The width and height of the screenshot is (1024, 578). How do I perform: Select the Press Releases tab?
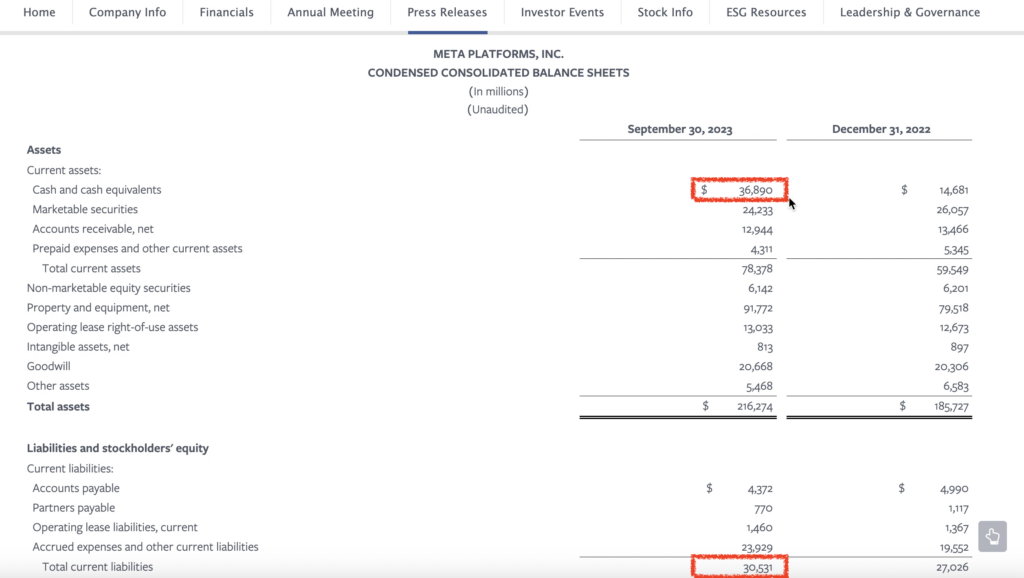pyautogui.click(x=447, y=12)
